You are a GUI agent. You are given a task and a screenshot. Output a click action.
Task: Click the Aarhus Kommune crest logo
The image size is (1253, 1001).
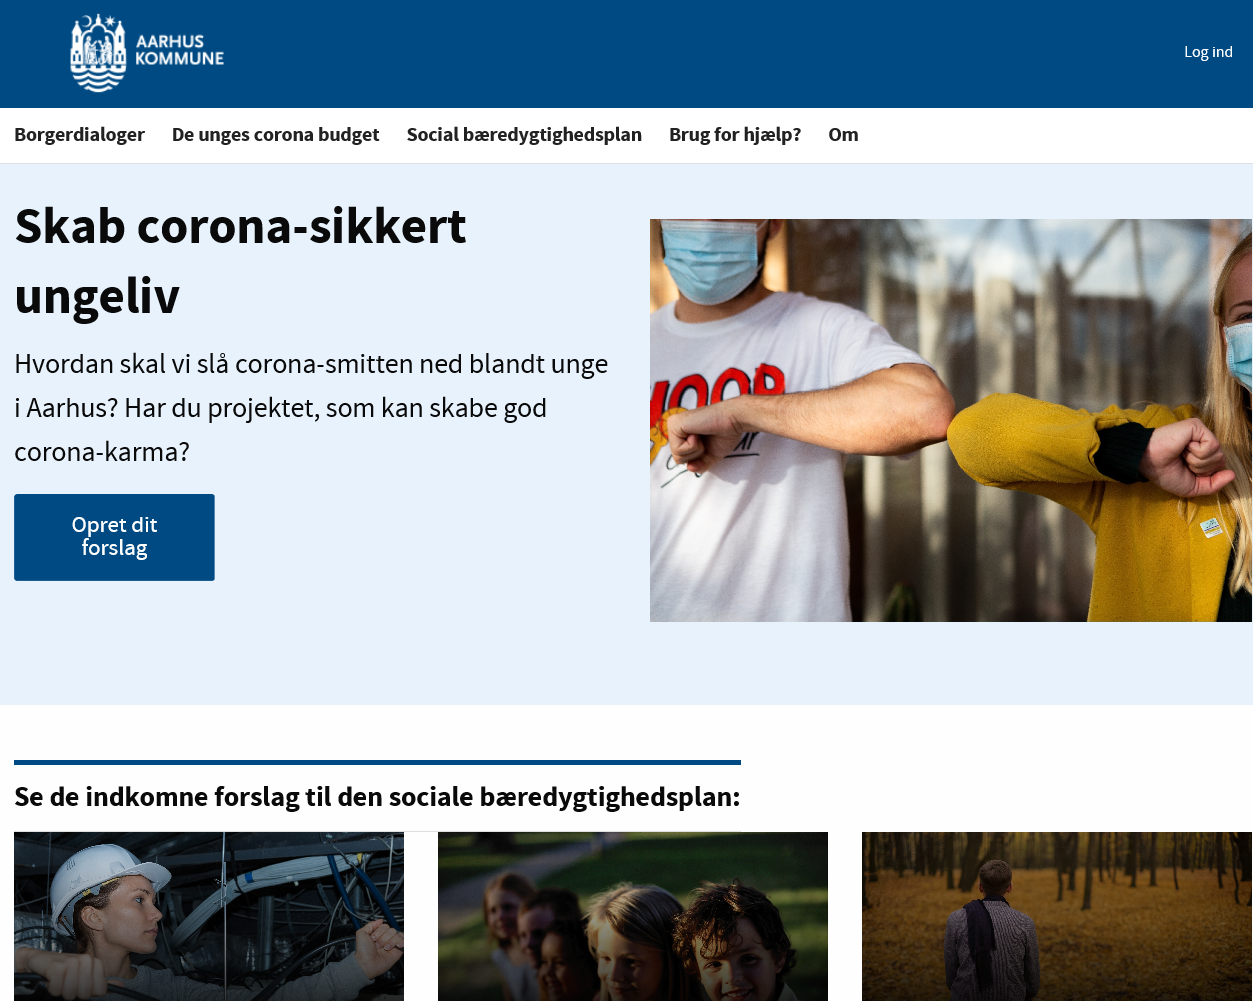[x=98, y=53]
